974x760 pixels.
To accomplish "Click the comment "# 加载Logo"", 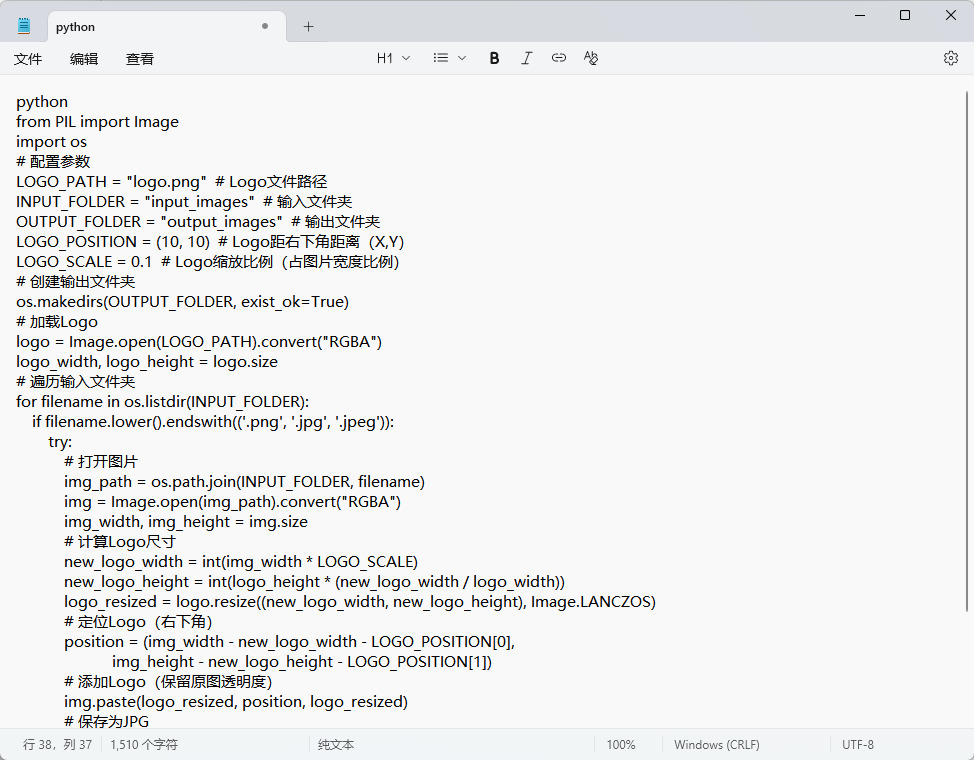I will 57,322.
